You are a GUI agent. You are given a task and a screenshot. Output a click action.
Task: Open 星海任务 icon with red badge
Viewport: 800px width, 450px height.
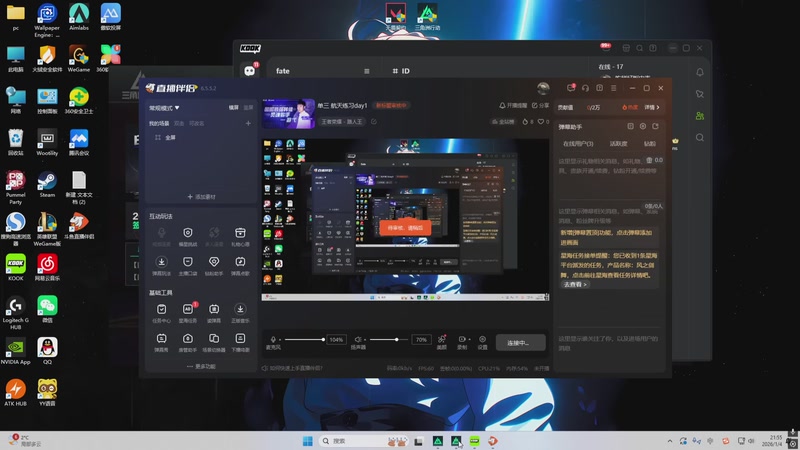188,309
